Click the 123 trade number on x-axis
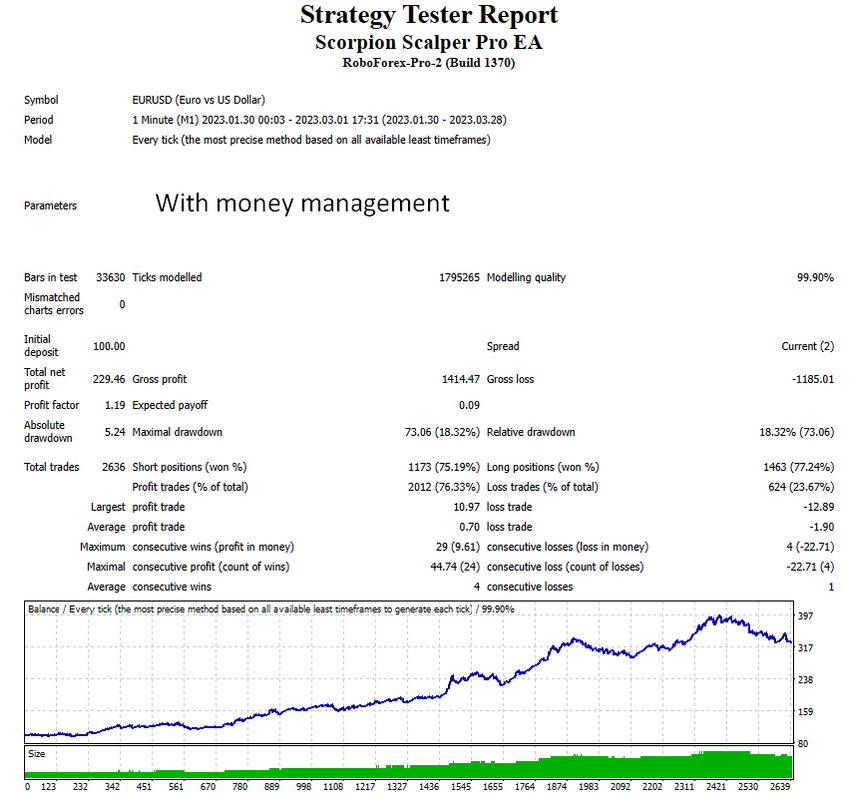 (49, 787)
